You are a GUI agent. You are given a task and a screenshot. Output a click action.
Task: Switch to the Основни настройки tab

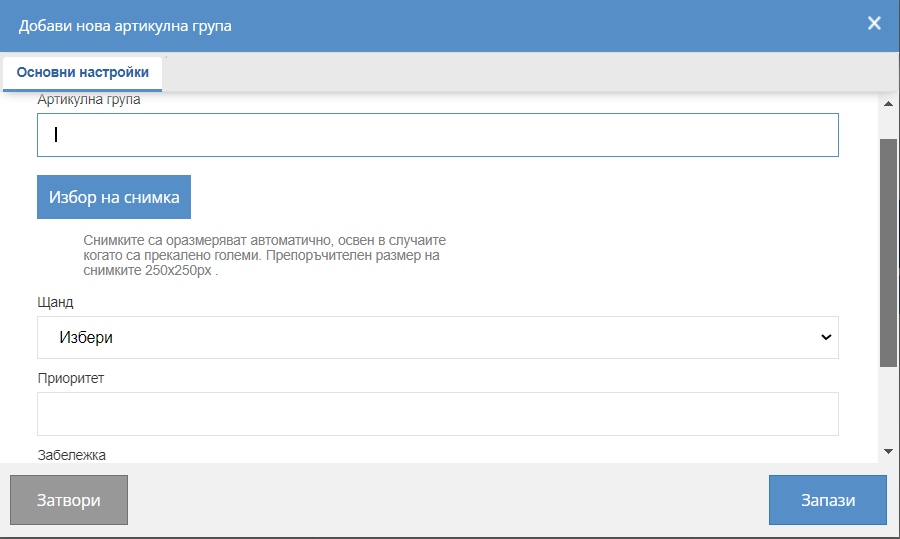coord(83,73)
